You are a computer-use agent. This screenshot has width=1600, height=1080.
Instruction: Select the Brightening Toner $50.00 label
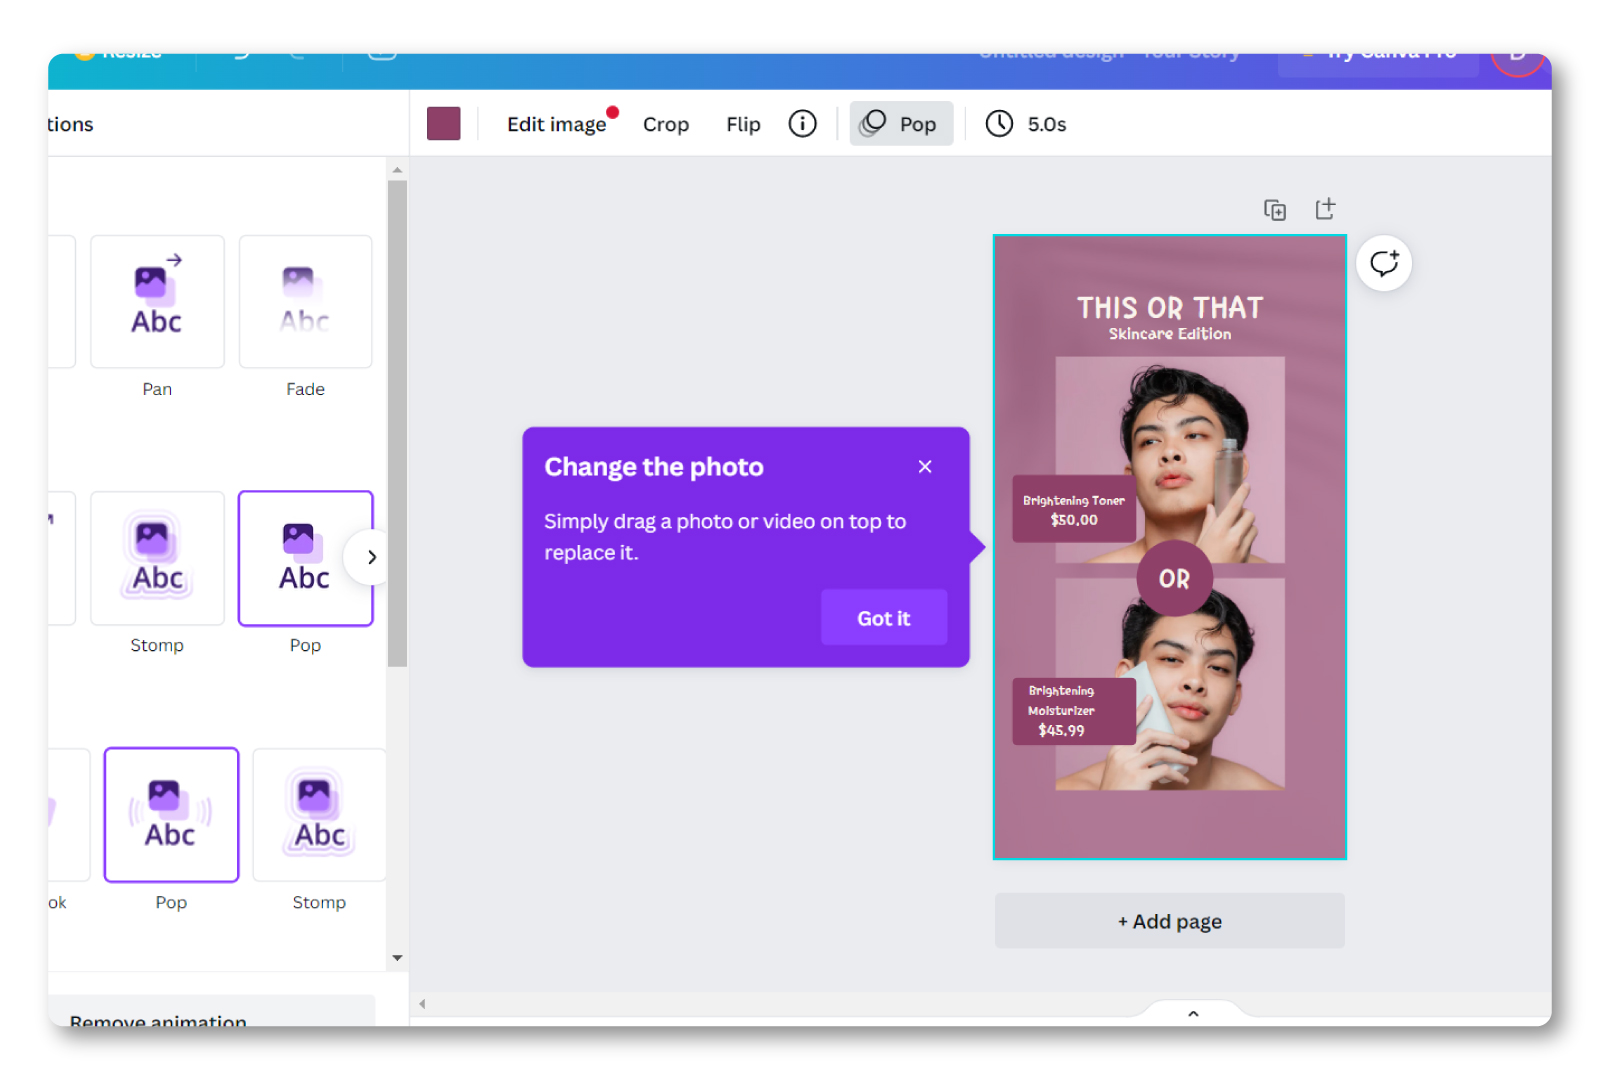pyautogui.click(x=1074, y=509)
